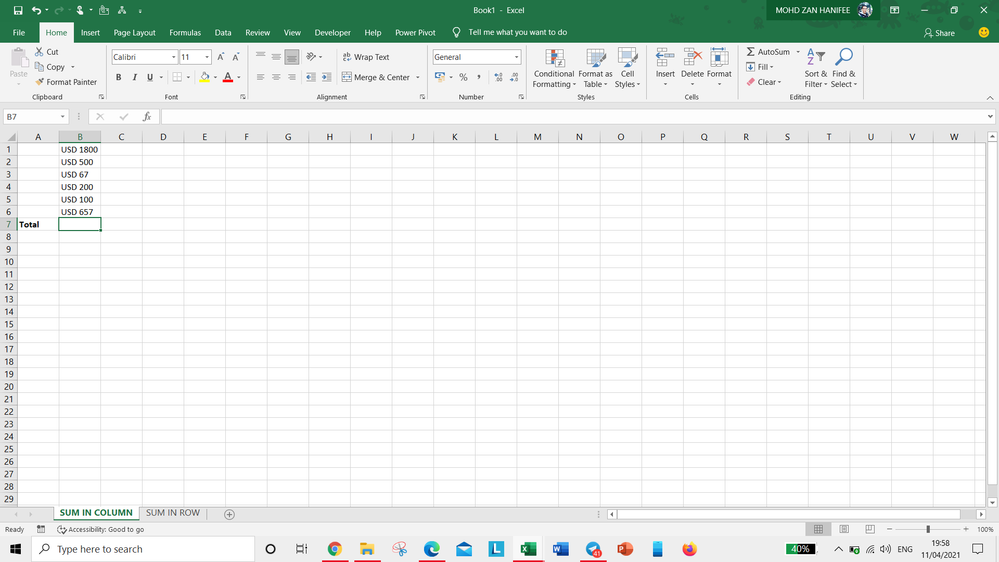Open Cell Styles gallery
Viewport: 999px width, 562px height.
[628, 68]
